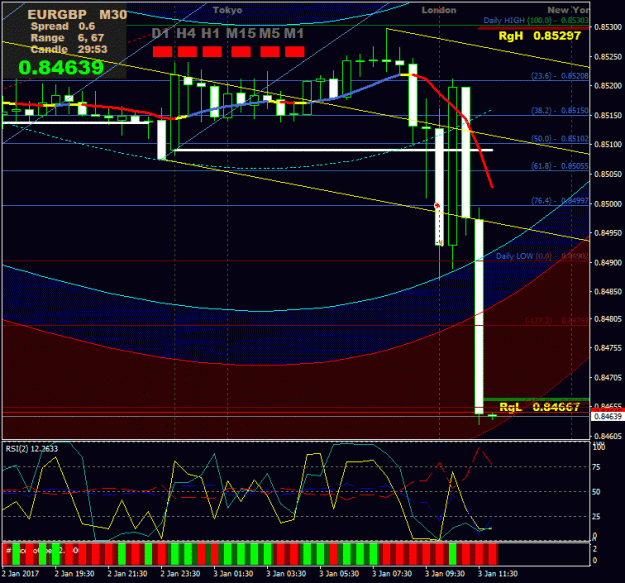Click the large falling candle near 3 Jan 11:30

click(x=479, y=316)
